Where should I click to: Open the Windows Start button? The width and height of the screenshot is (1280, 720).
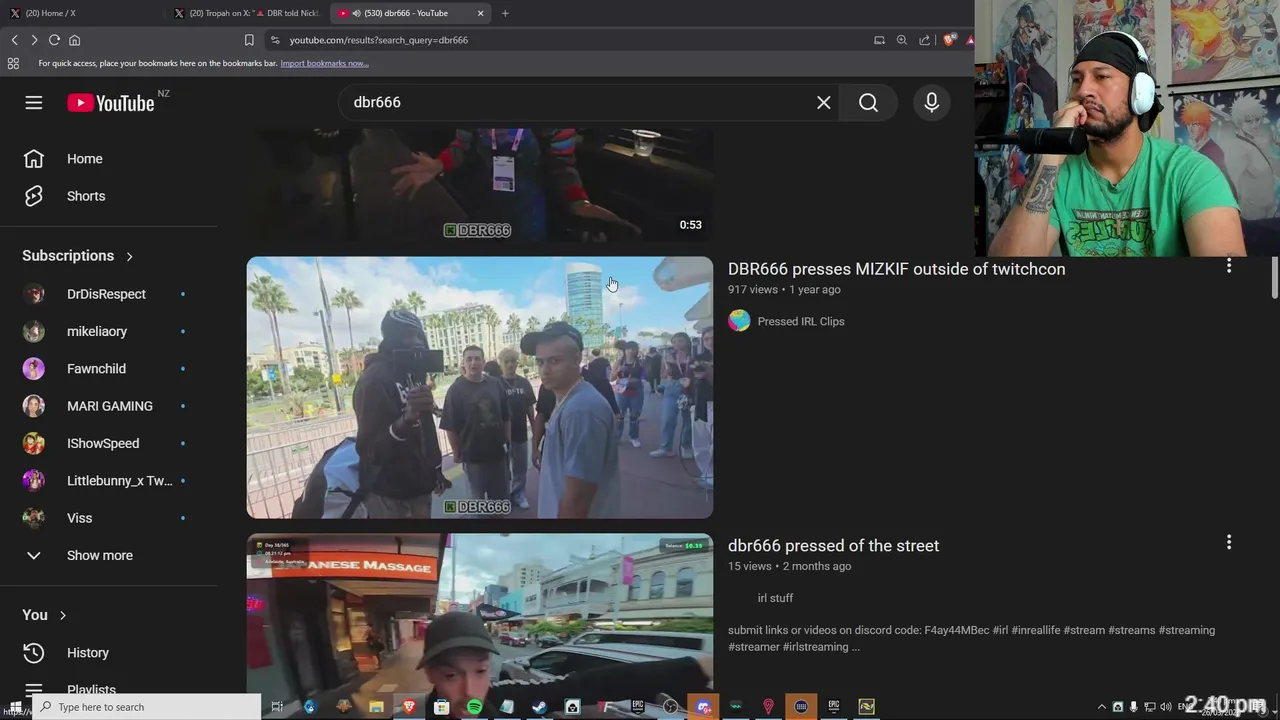[15, 707]
